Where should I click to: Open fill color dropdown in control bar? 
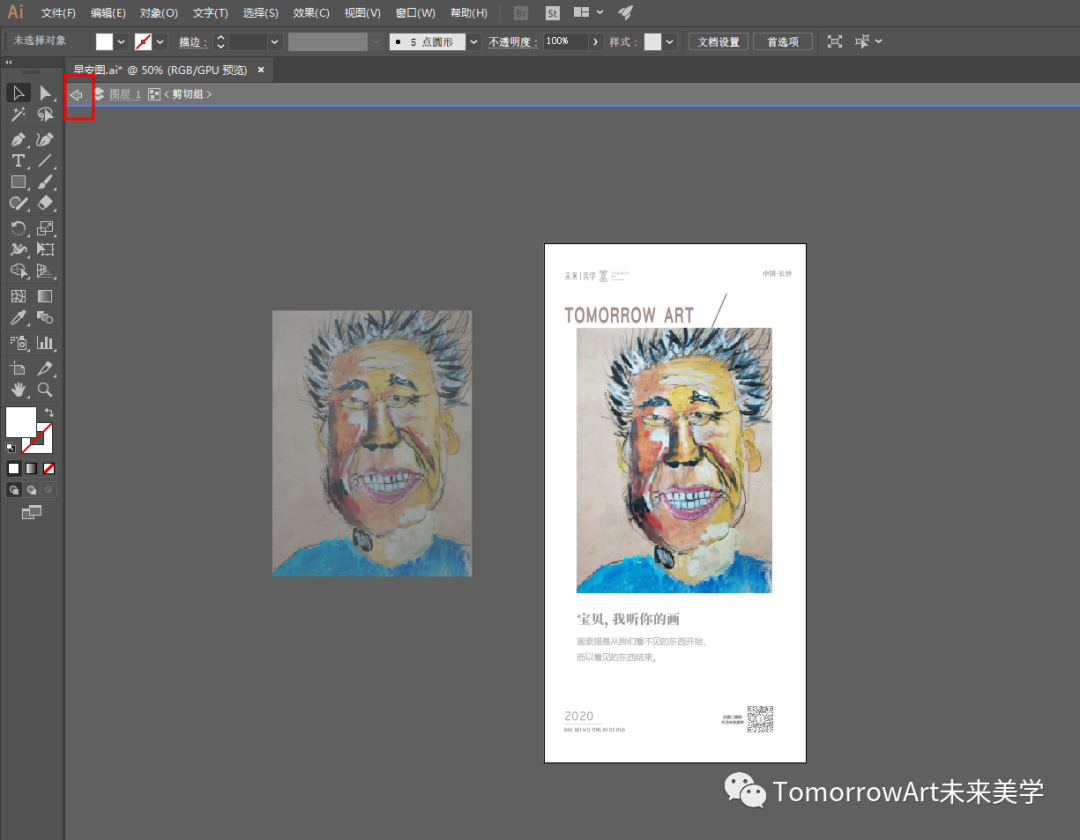pyautogui.click(x=121, y=41)
